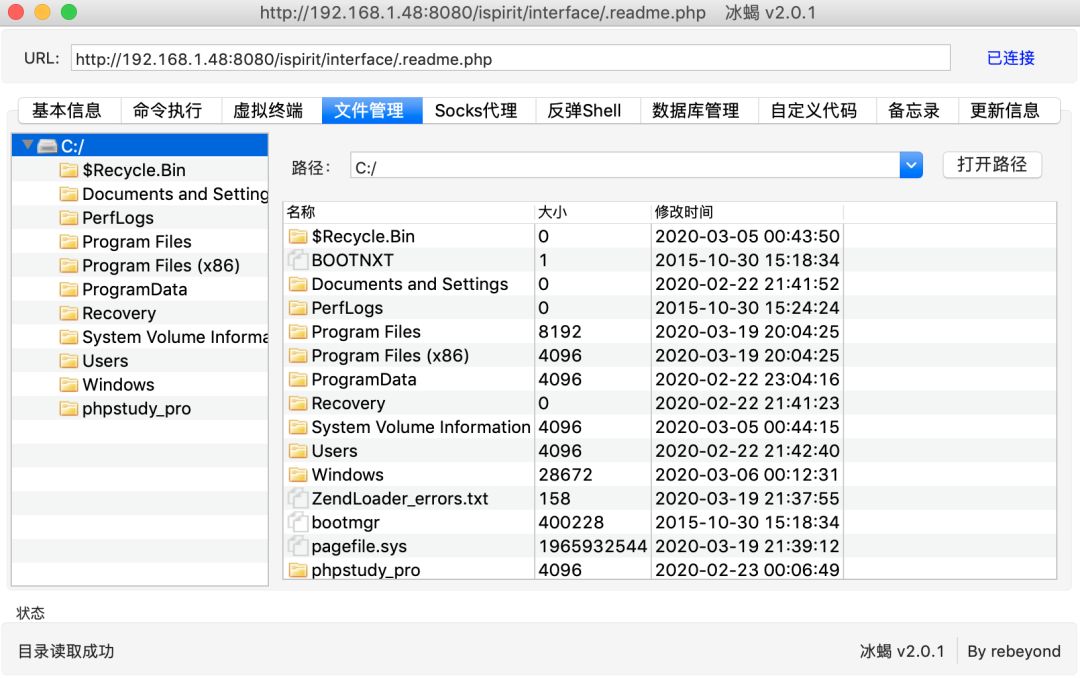Click the Program Files (x86) folder icon in list
The width and height of the screenshot is (1080, 678).
[x=298, y=356]
